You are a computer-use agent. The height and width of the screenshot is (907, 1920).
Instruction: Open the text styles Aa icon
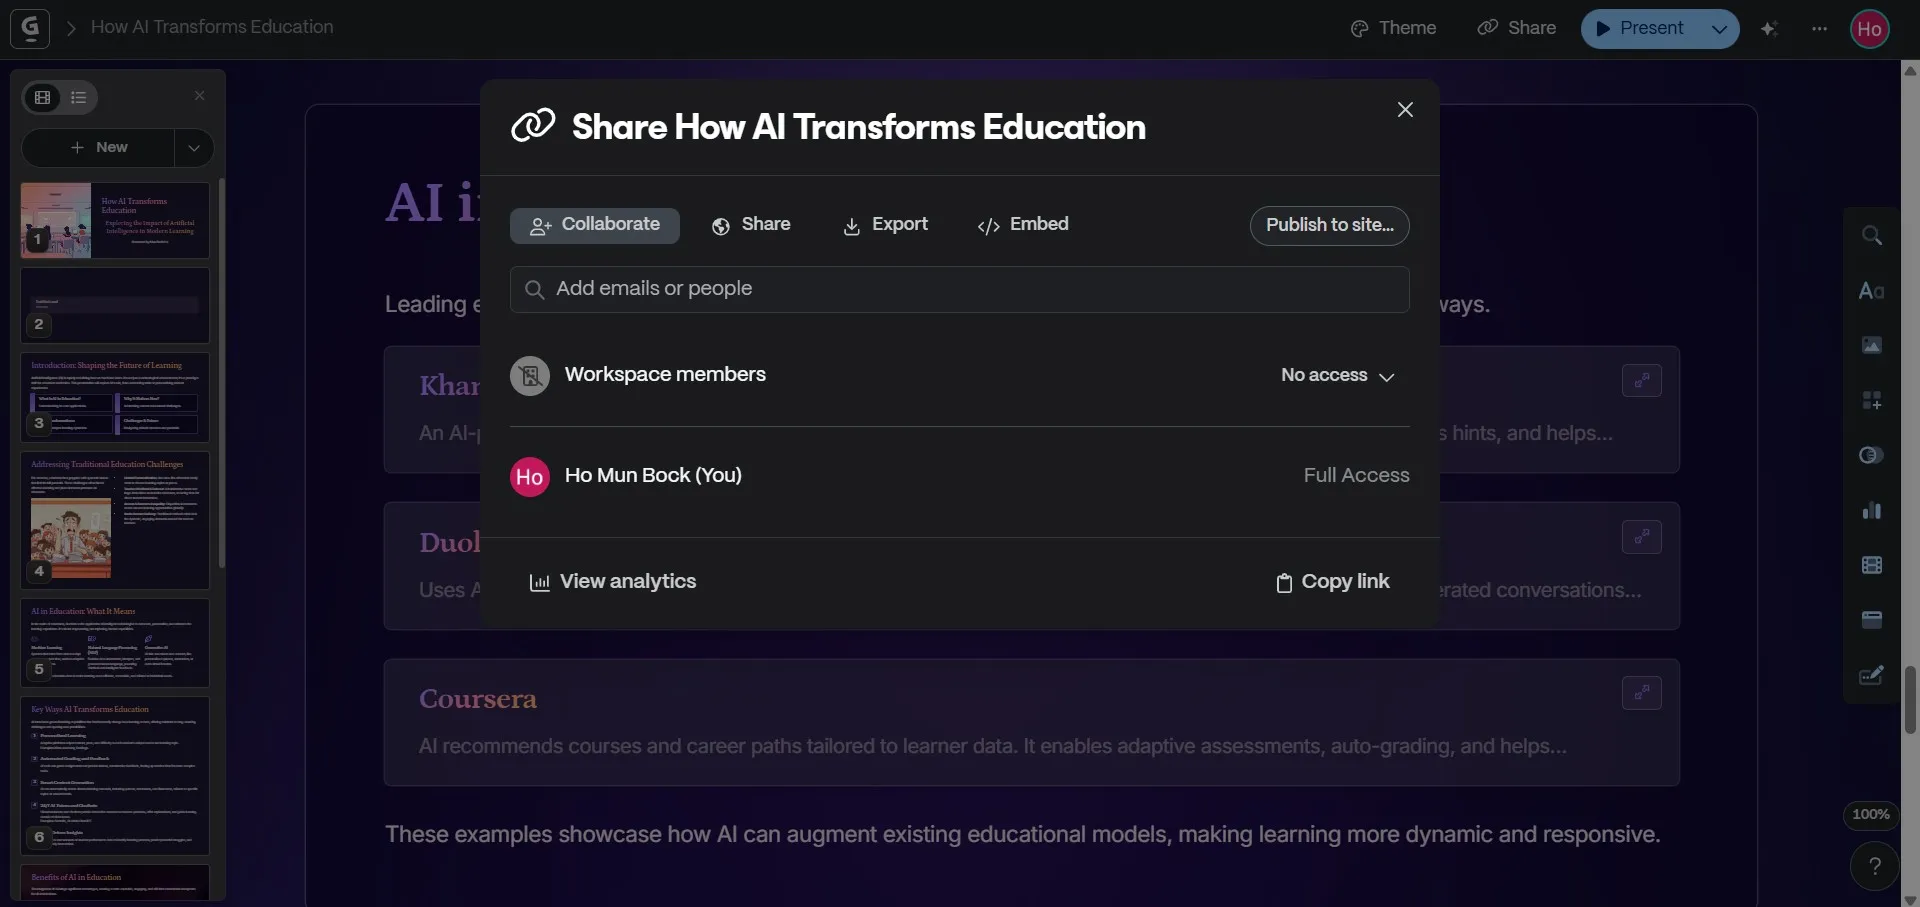[x=1872, y=290]
